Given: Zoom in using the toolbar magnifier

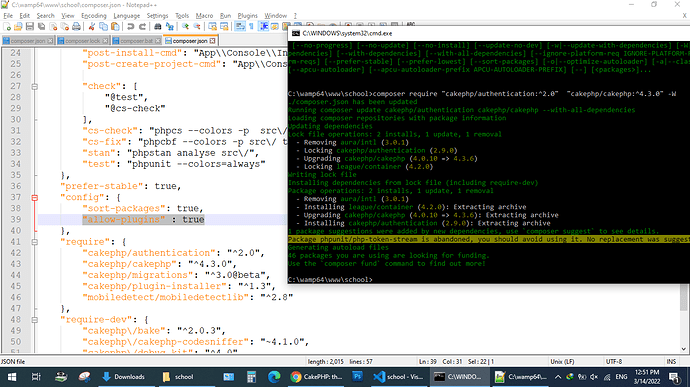Looking at the screenshot, I should click(x=185, y=27).
